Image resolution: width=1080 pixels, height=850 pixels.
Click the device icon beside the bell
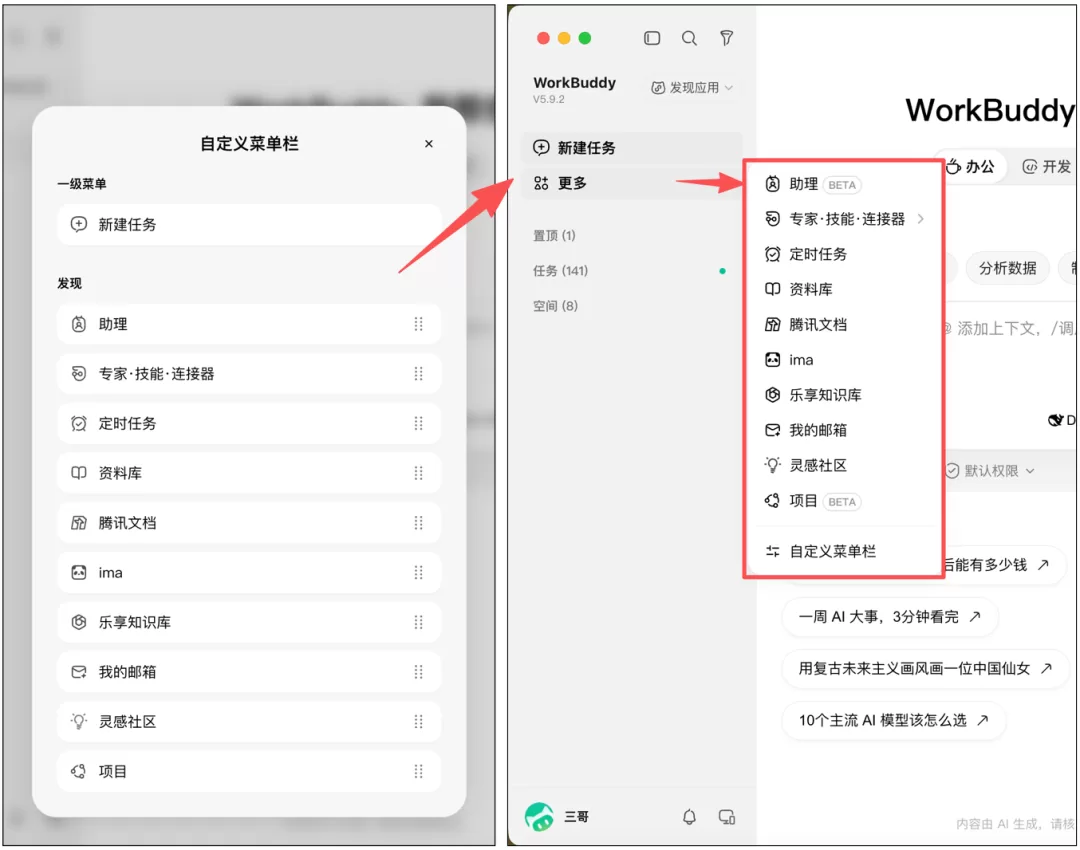tap(727, 817)
